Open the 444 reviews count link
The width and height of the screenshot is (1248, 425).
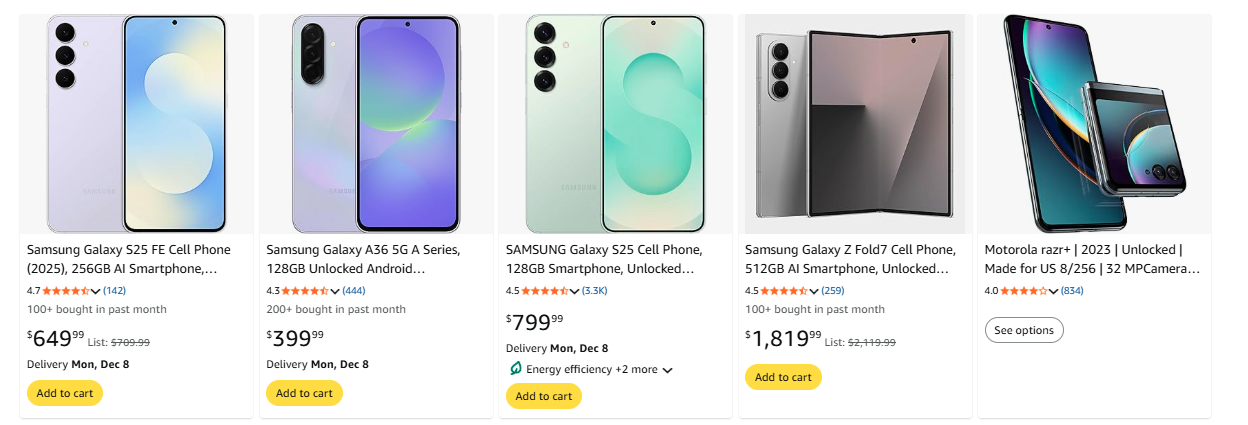point(353,291)
